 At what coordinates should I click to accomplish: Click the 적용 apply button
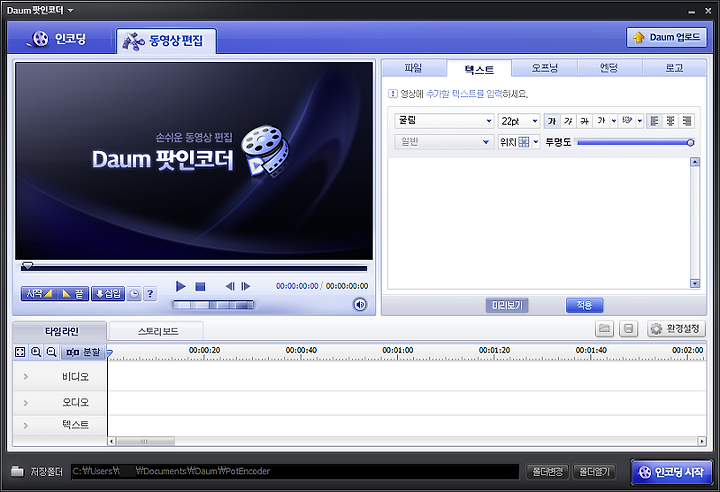(x=585, y=305)
